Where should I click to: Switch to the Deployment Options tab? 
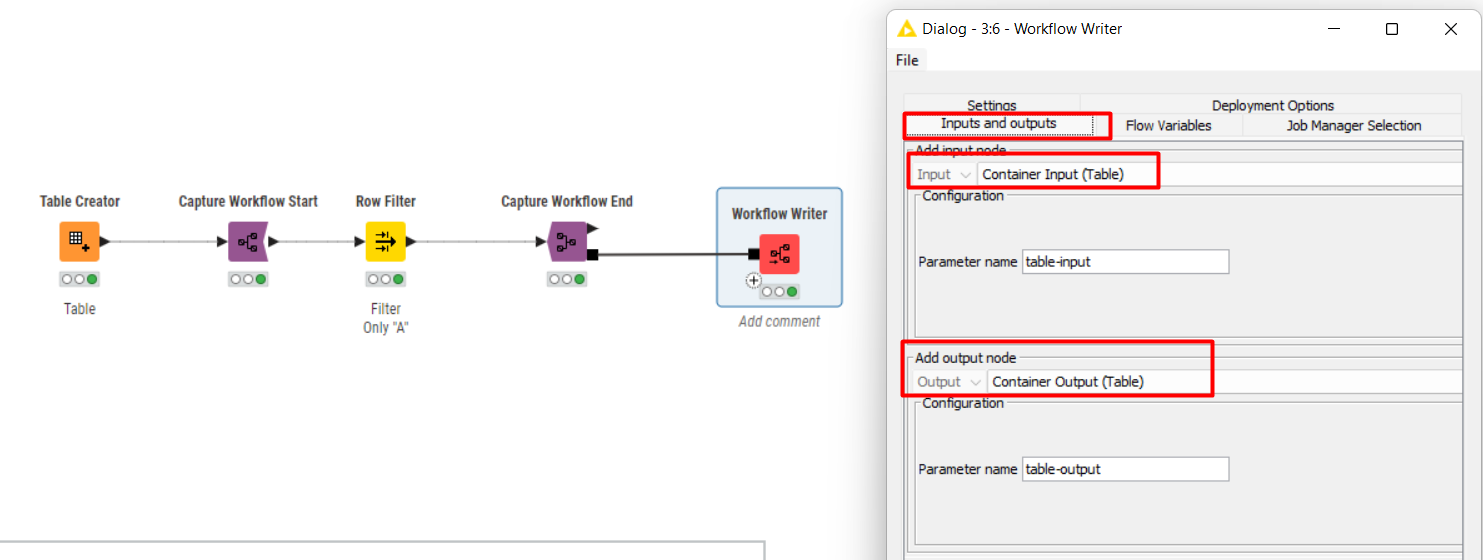(x=1273, y=105)
